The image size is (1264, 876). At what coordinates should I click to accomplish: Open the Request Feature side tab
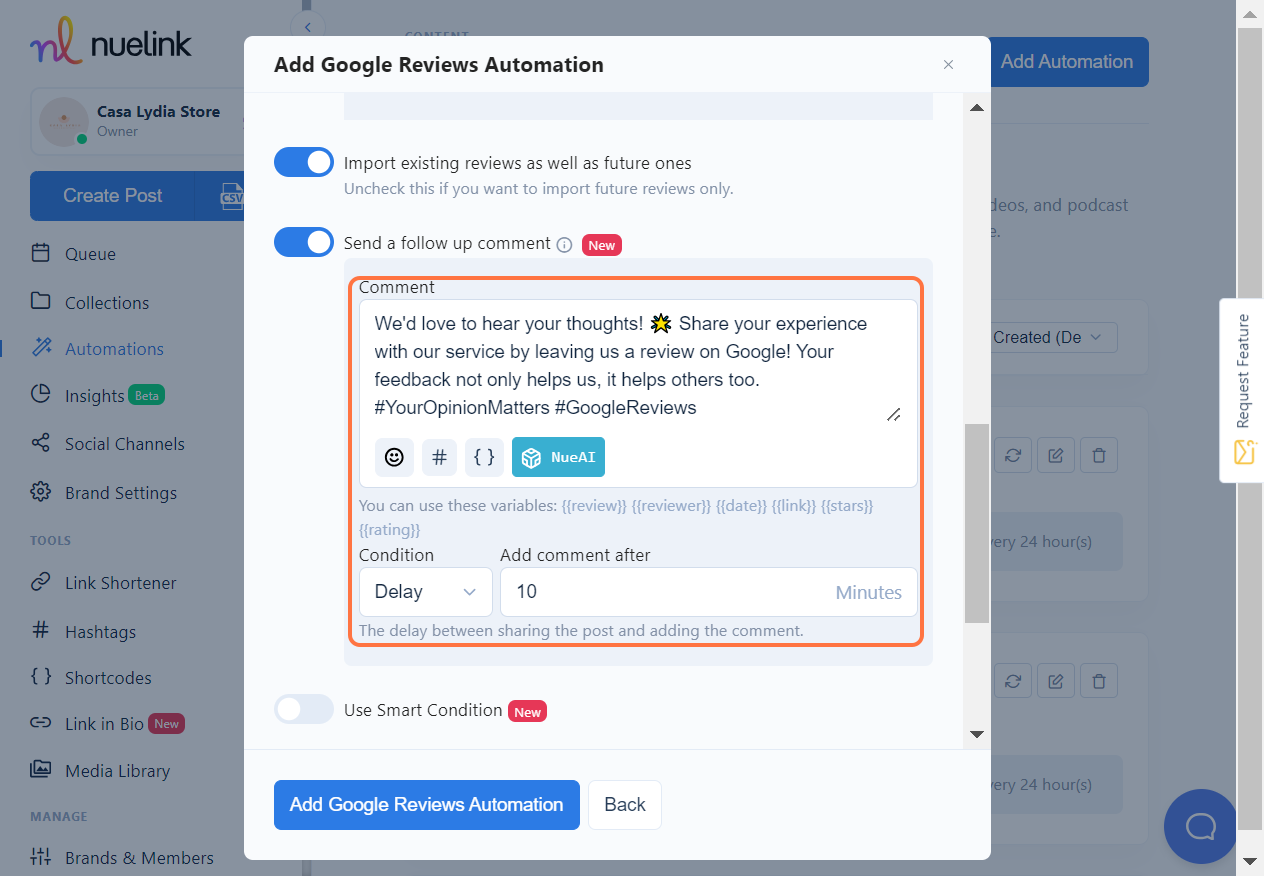pos(1242,390)
